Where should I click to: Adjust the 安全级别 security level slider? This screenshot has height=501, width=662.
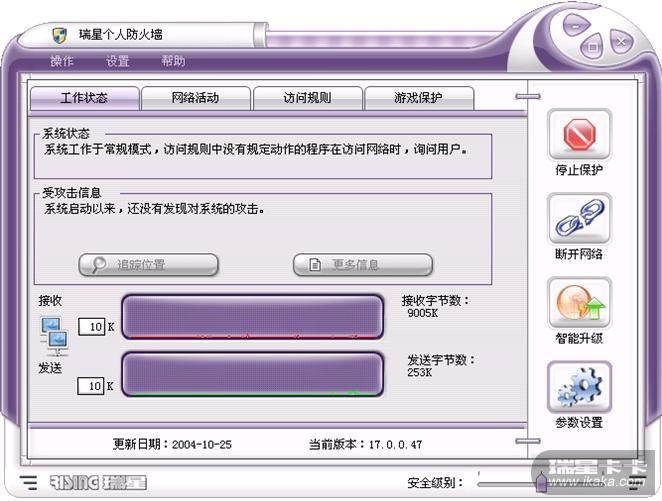click(x=542, y=482)
